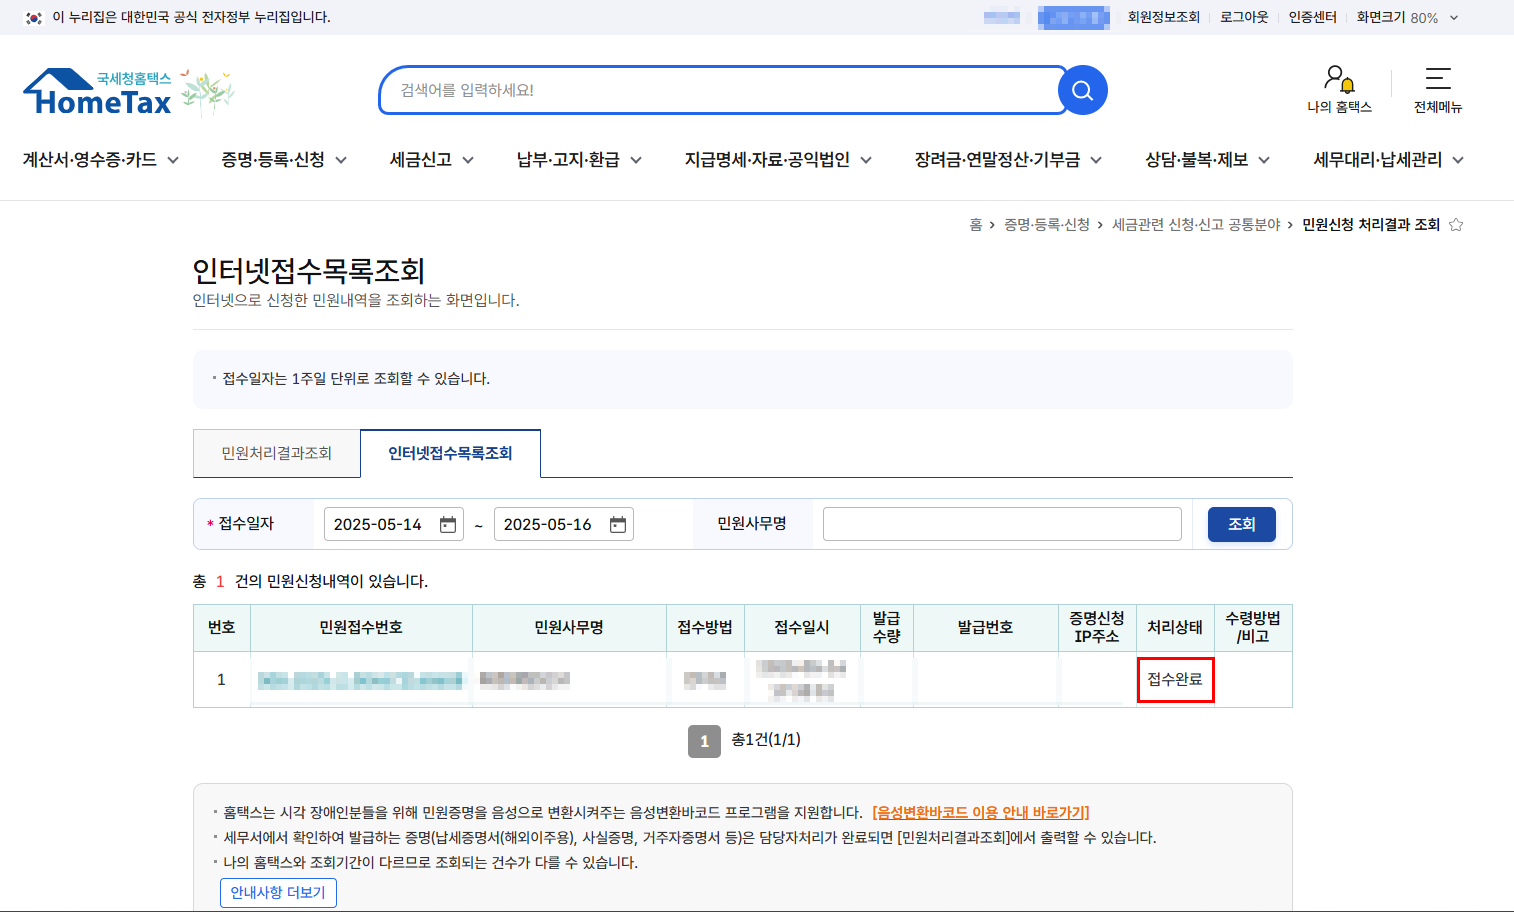This screenshot has width=1514, height=912.
Task: Open 인증센터 link
Action: coord(1312,17)
